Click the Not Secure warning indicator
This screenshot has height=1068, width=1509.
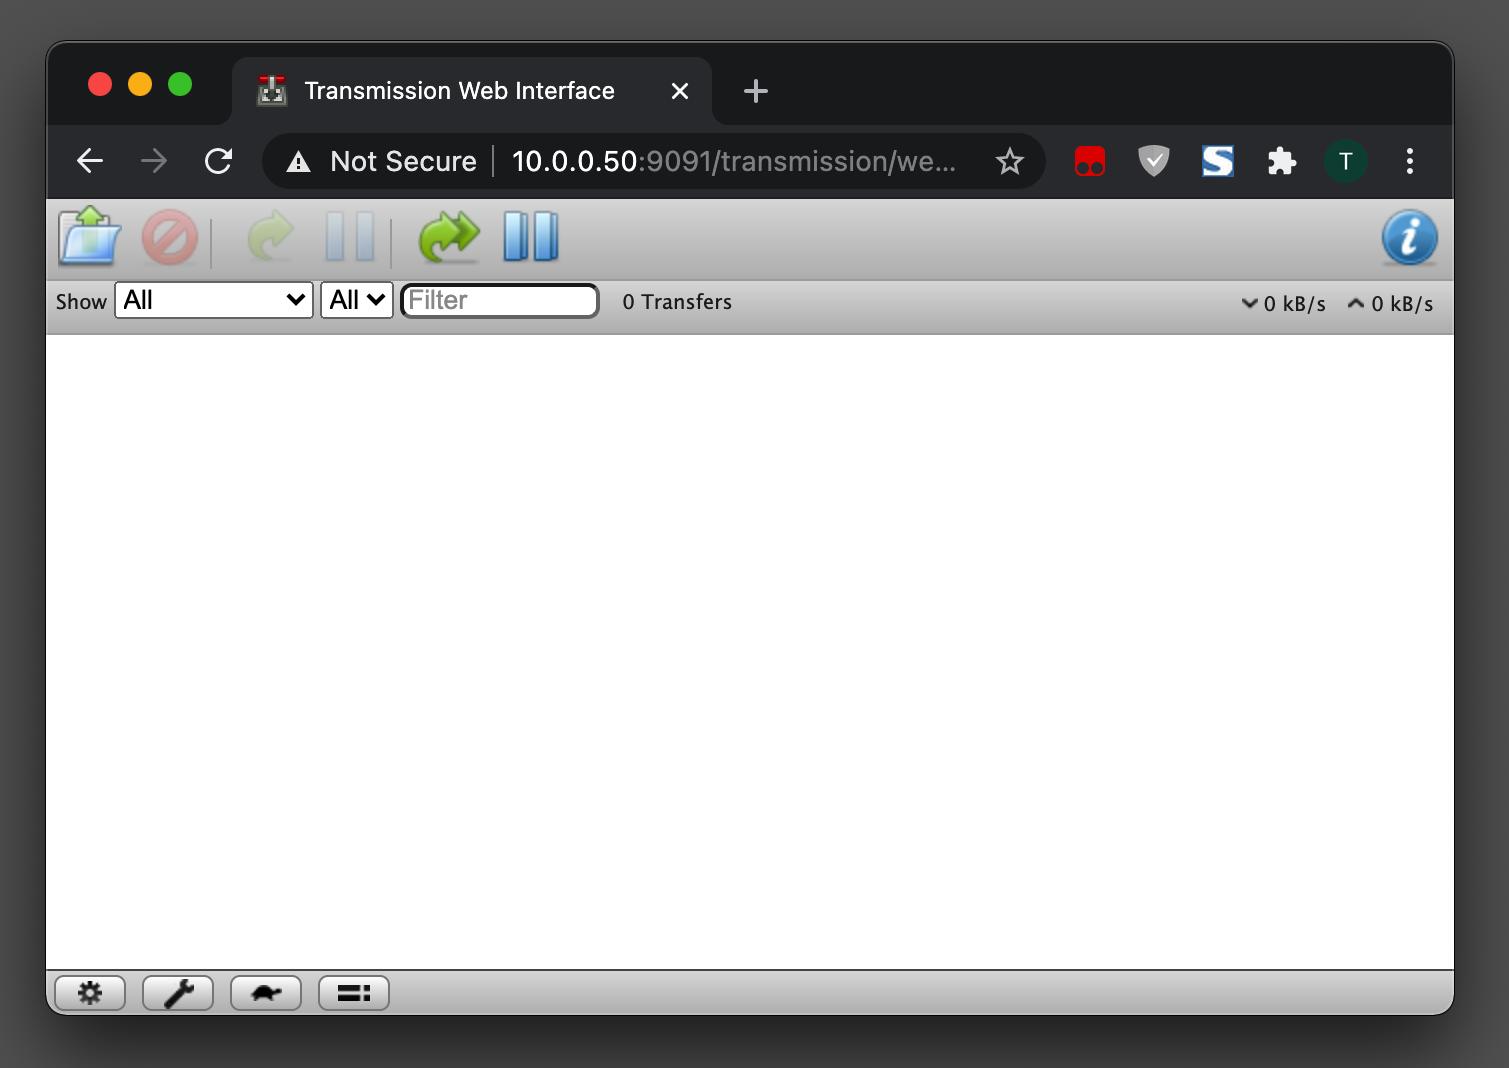[382, 161]
